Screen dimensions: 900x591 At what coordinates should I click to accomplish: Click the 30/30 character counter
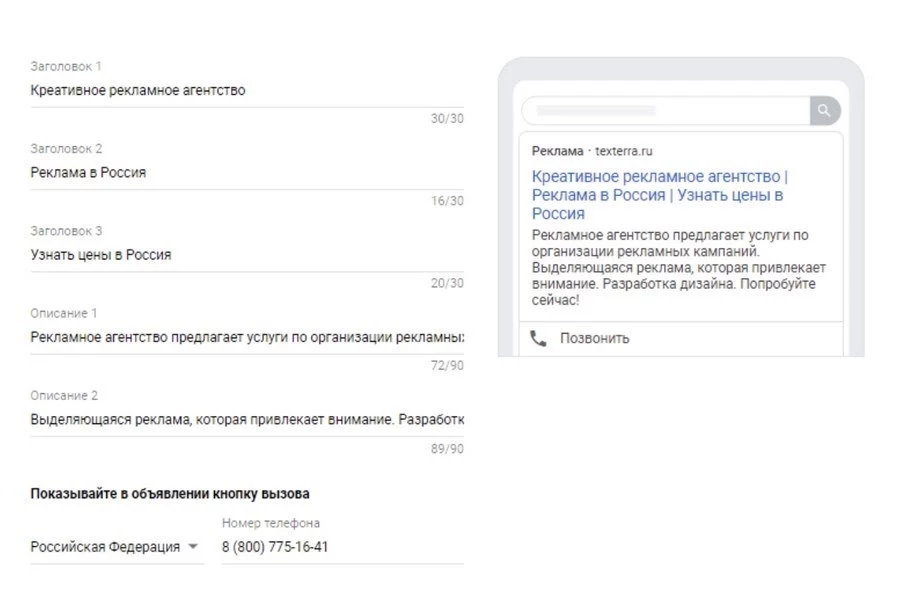447,119
